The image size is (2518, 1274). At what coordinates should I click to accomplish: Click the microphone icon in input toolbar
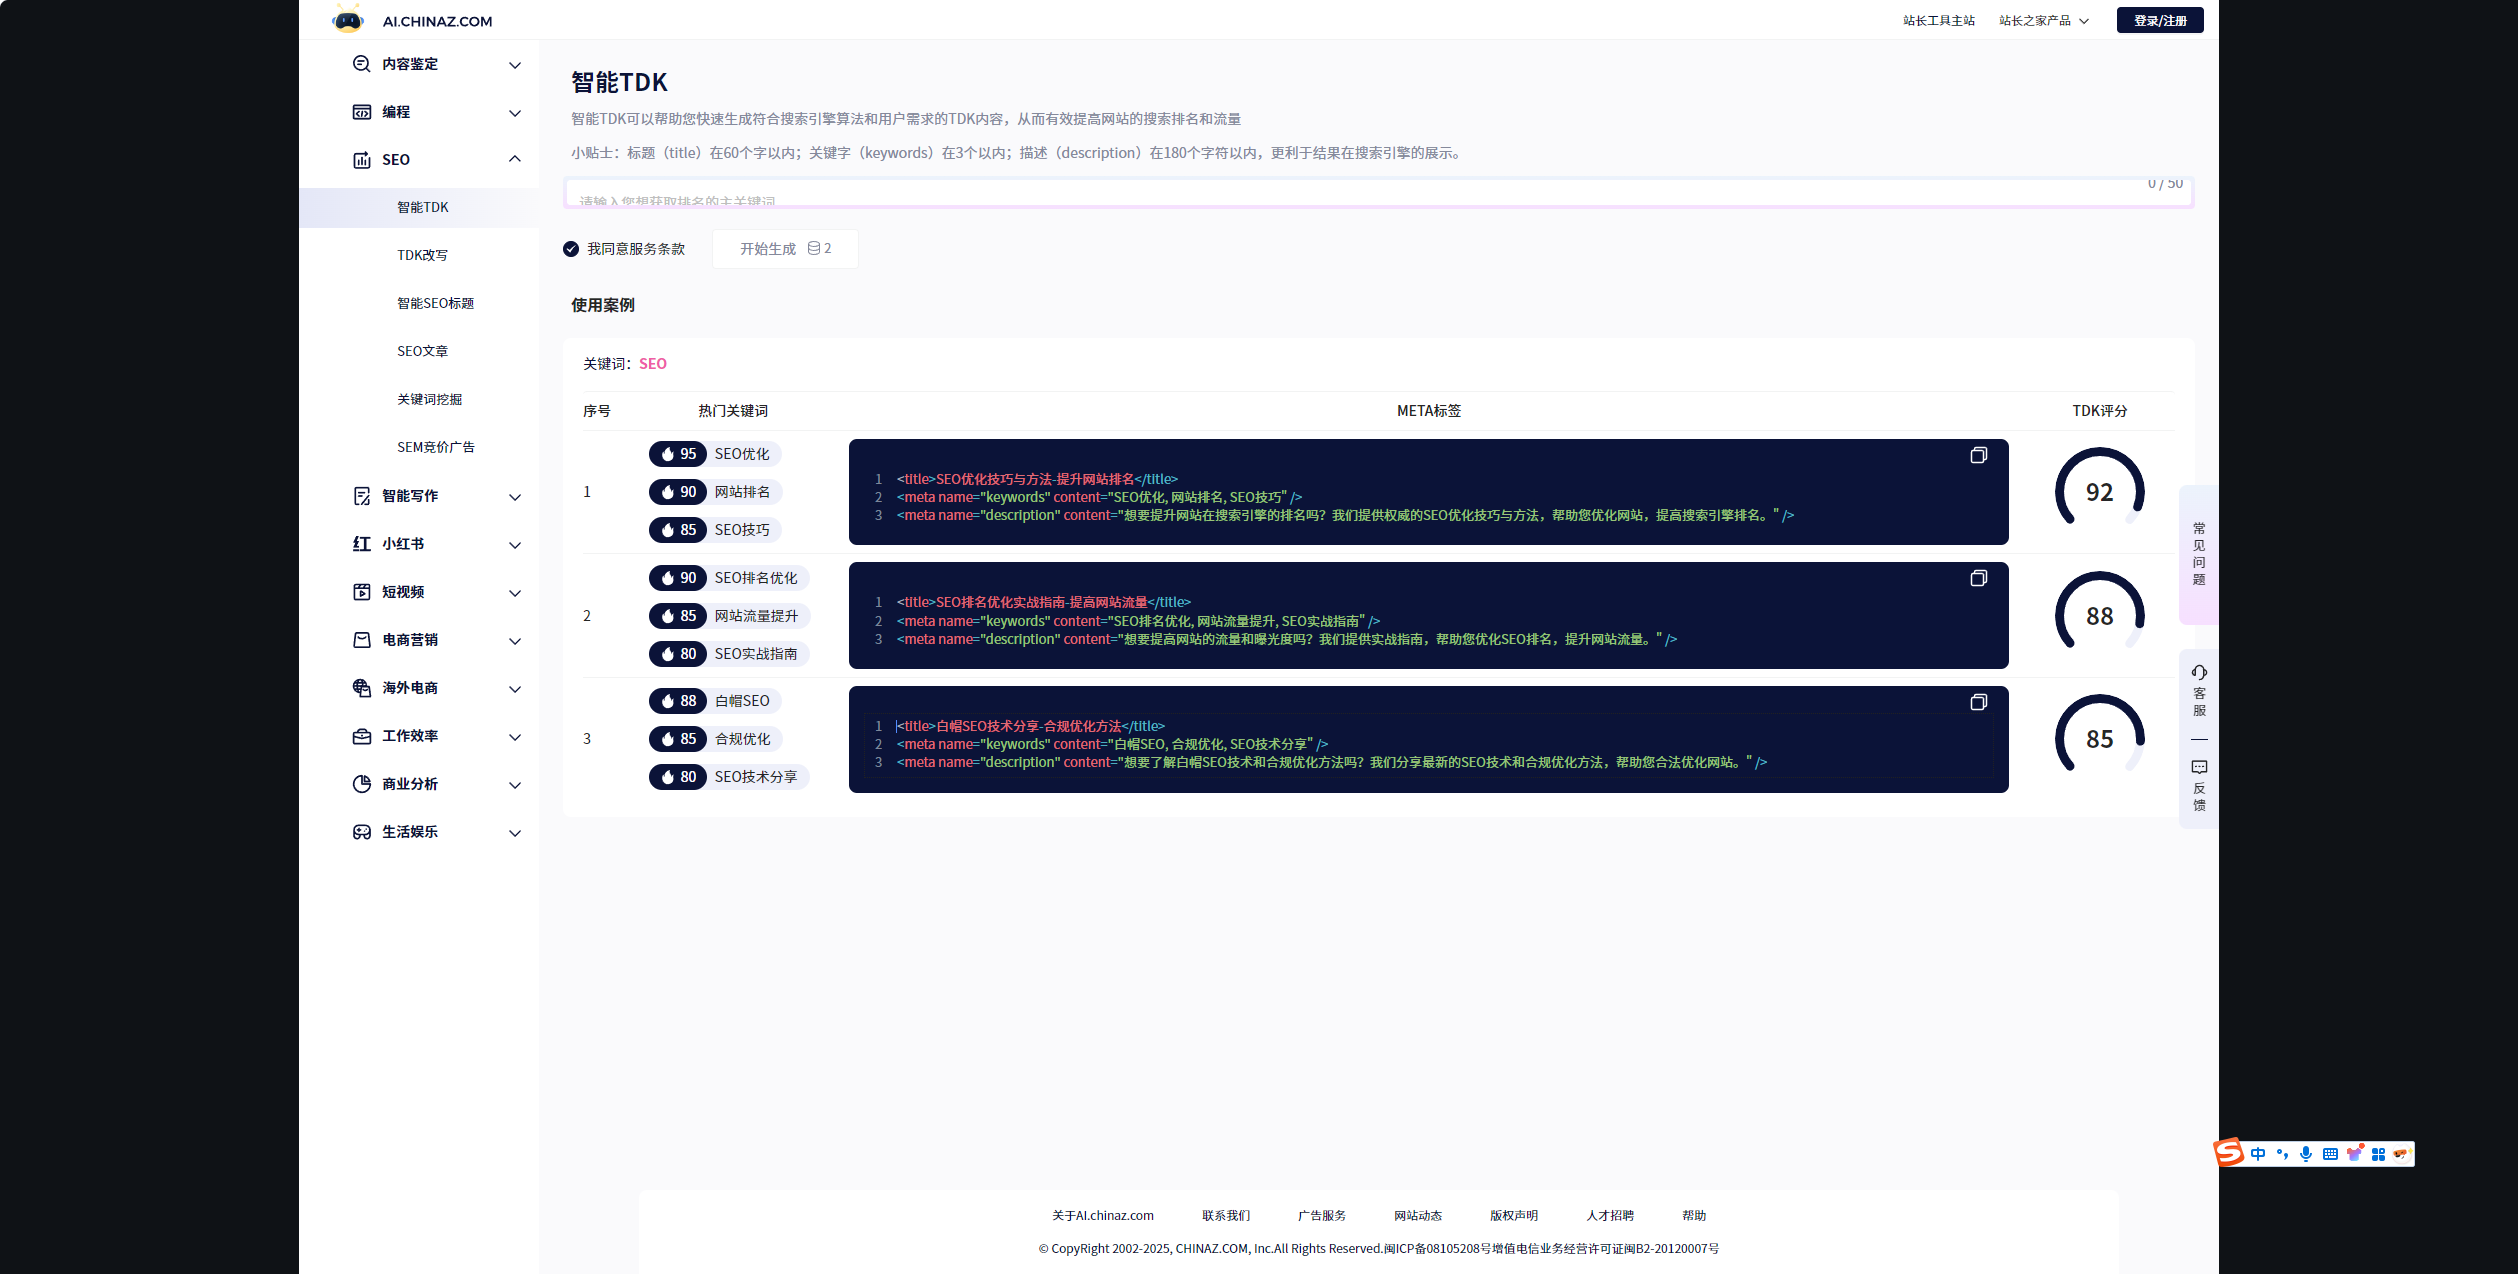[x=2306, y=1154]
